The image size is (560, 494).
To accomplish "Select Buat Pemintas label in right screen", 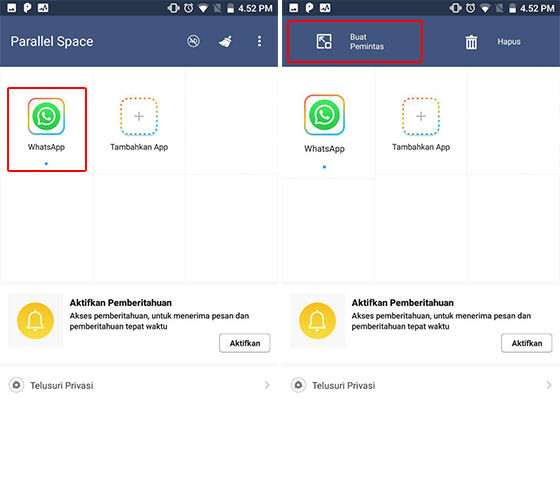I will 367,42.
